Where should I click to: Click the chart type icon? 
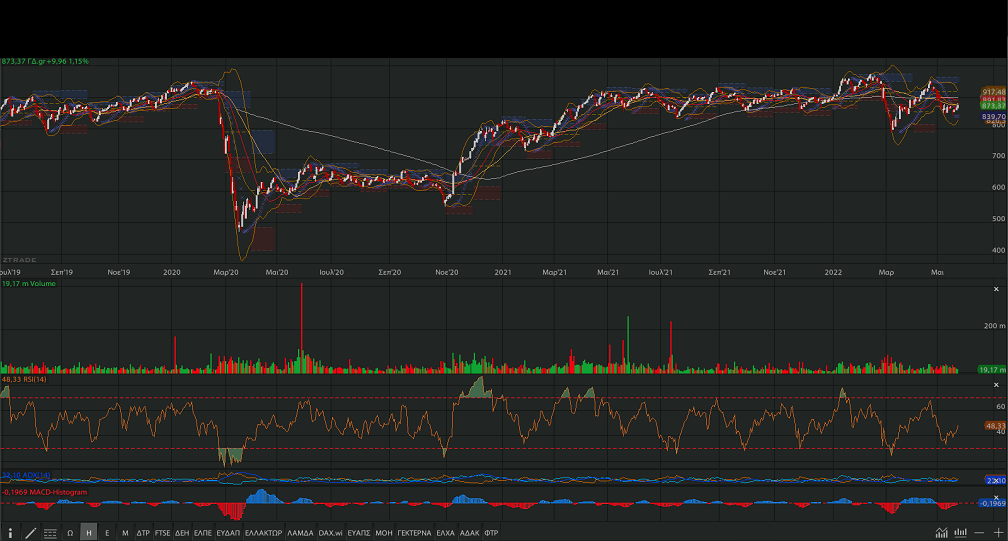942,533
